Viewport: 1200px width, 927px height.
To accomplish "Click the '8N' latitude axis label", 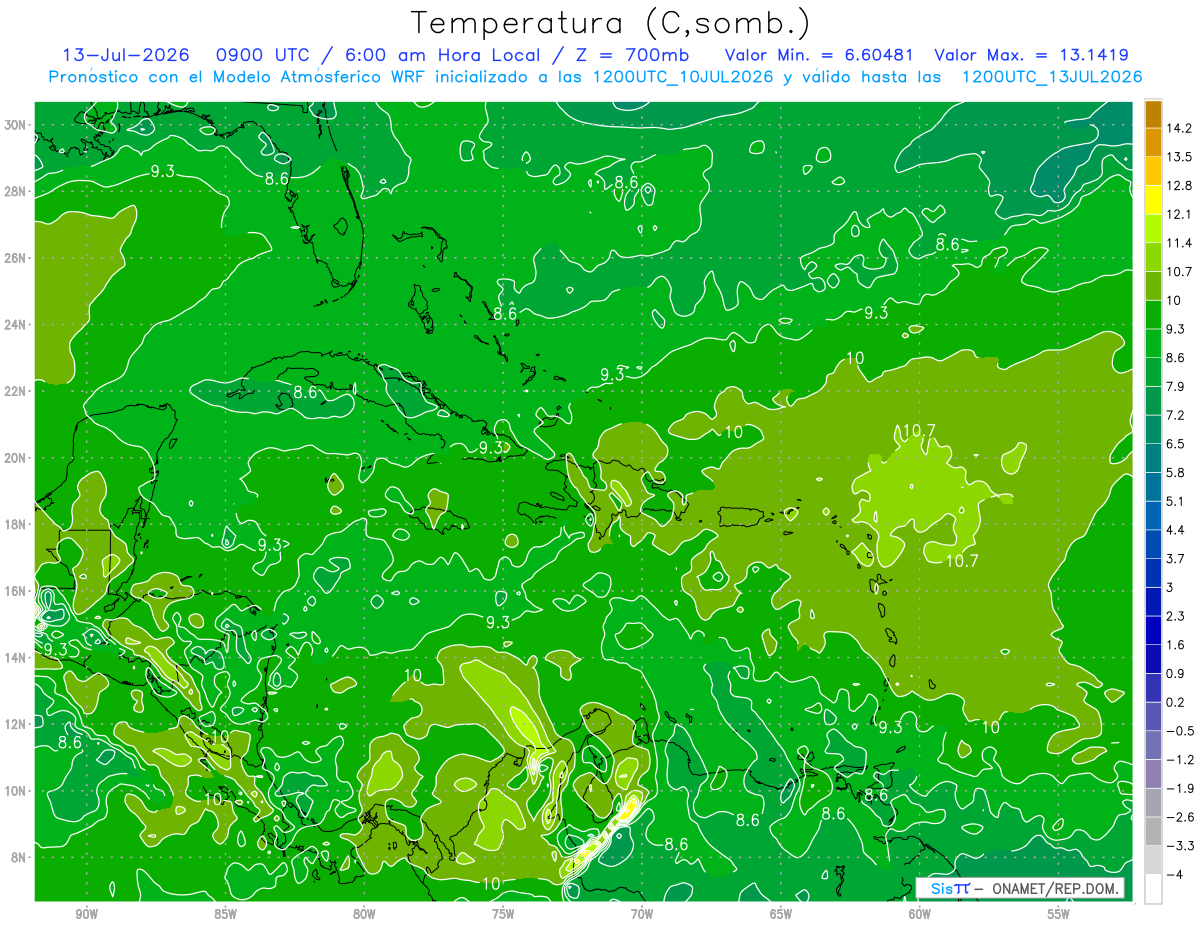I will [x=19, y=858].
